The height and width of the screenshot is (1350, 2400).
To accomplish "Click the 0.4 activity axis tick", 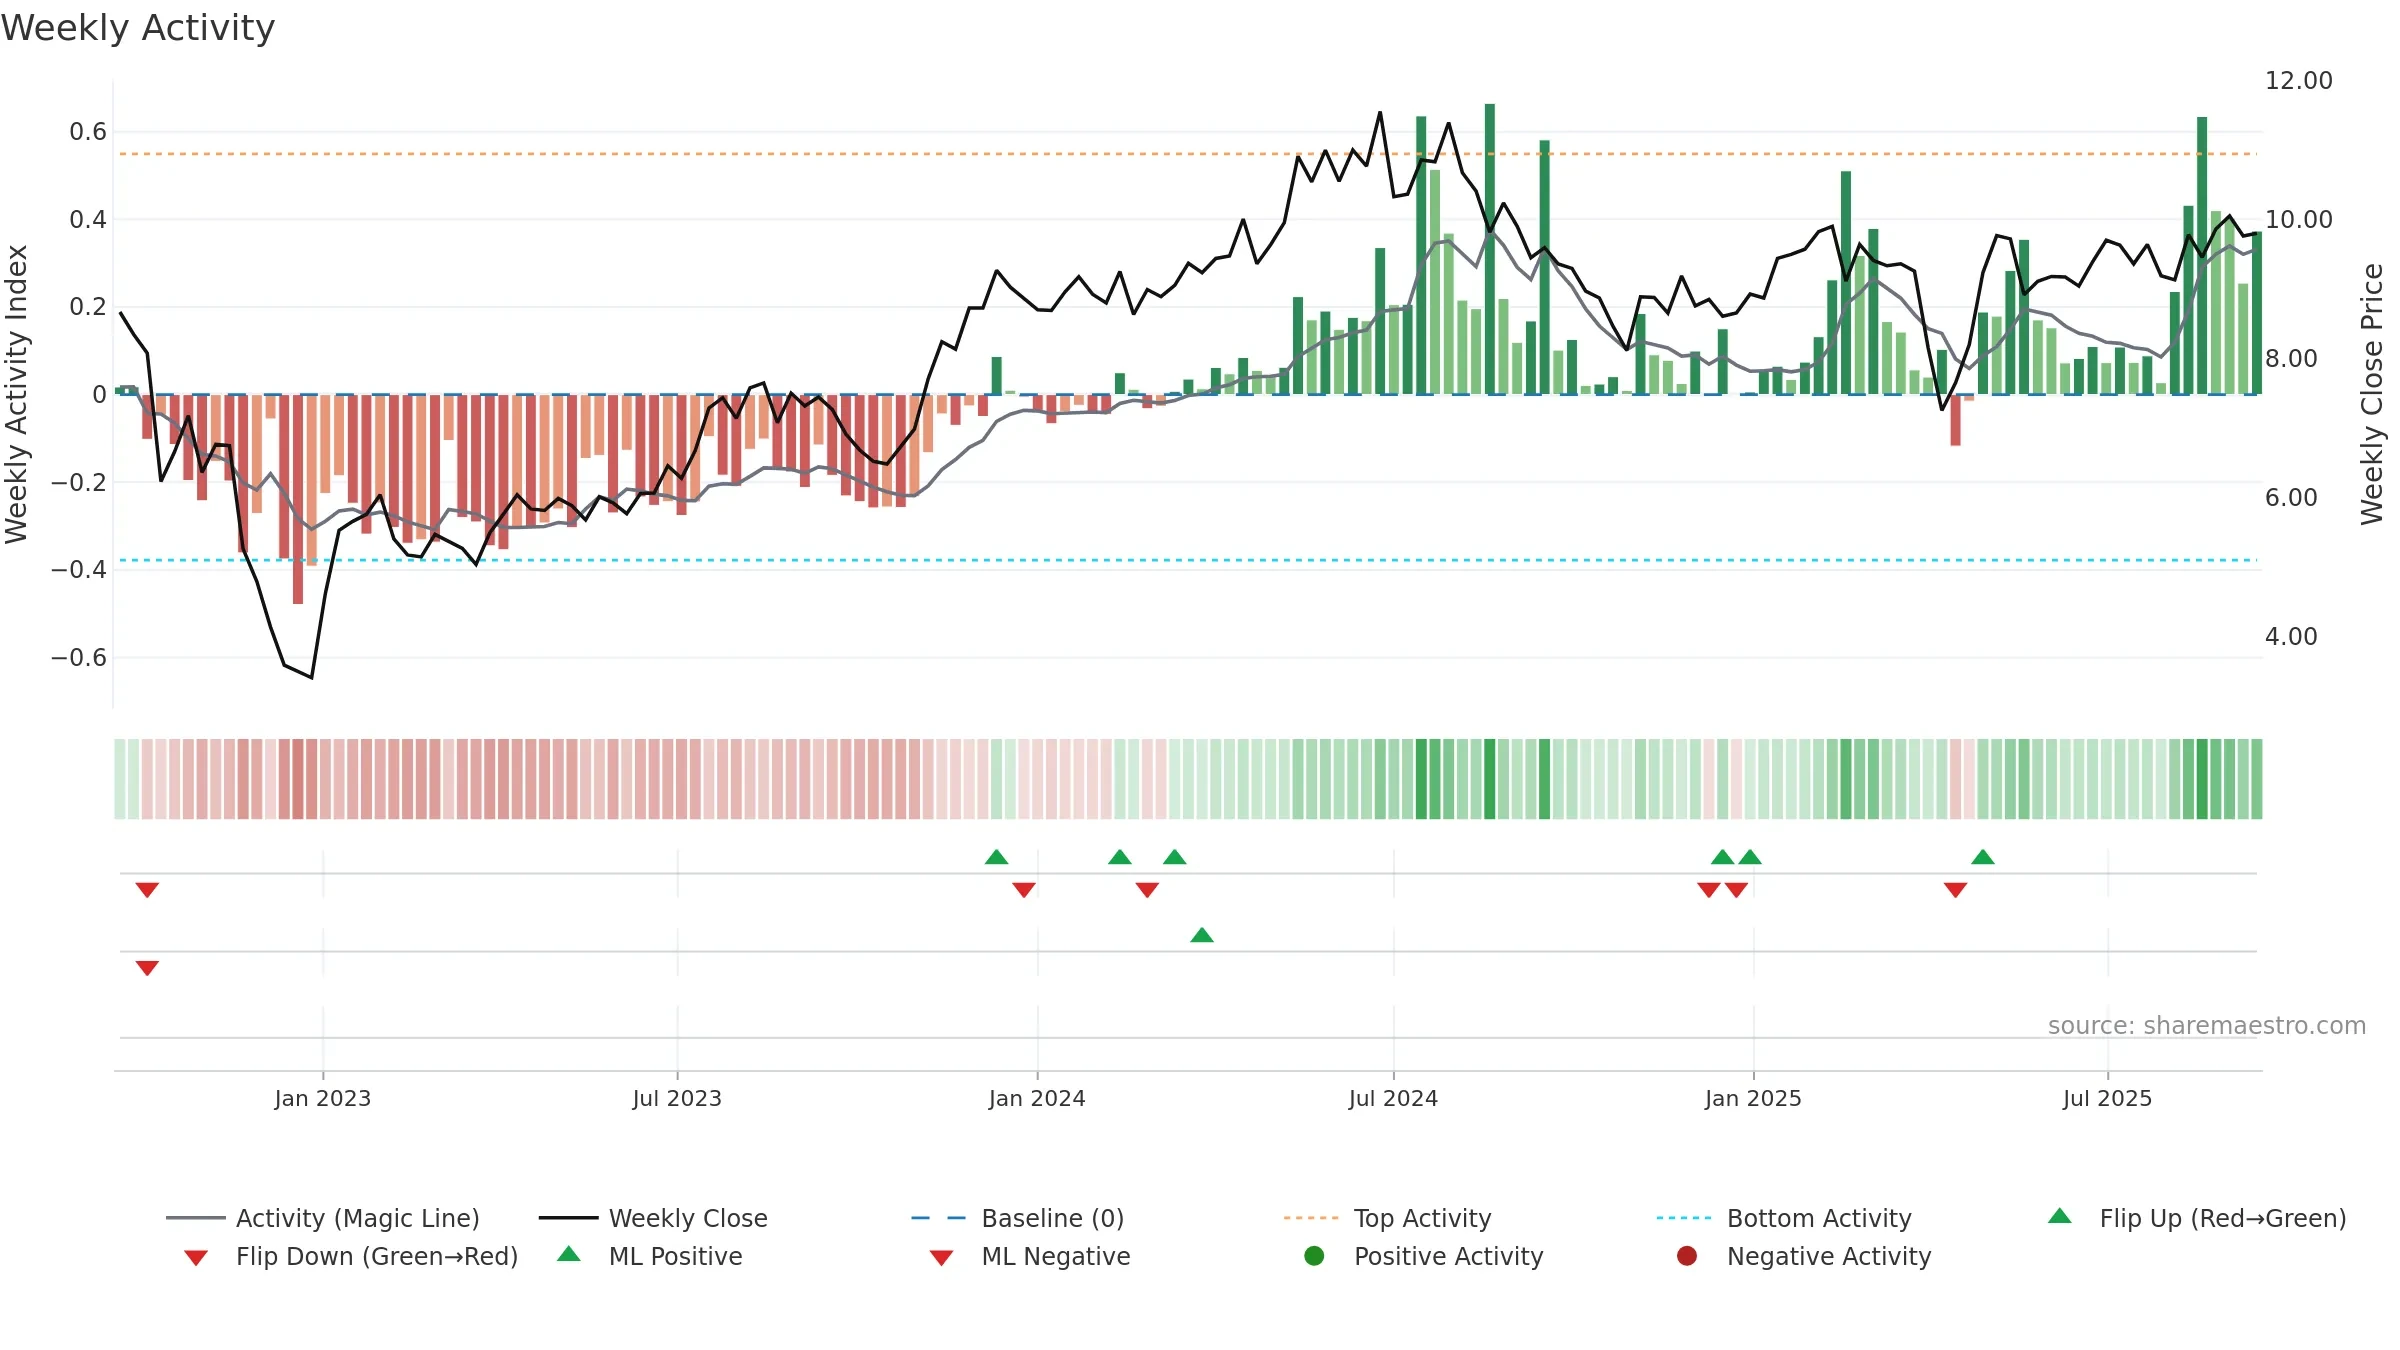I will [x=88, y=219].
